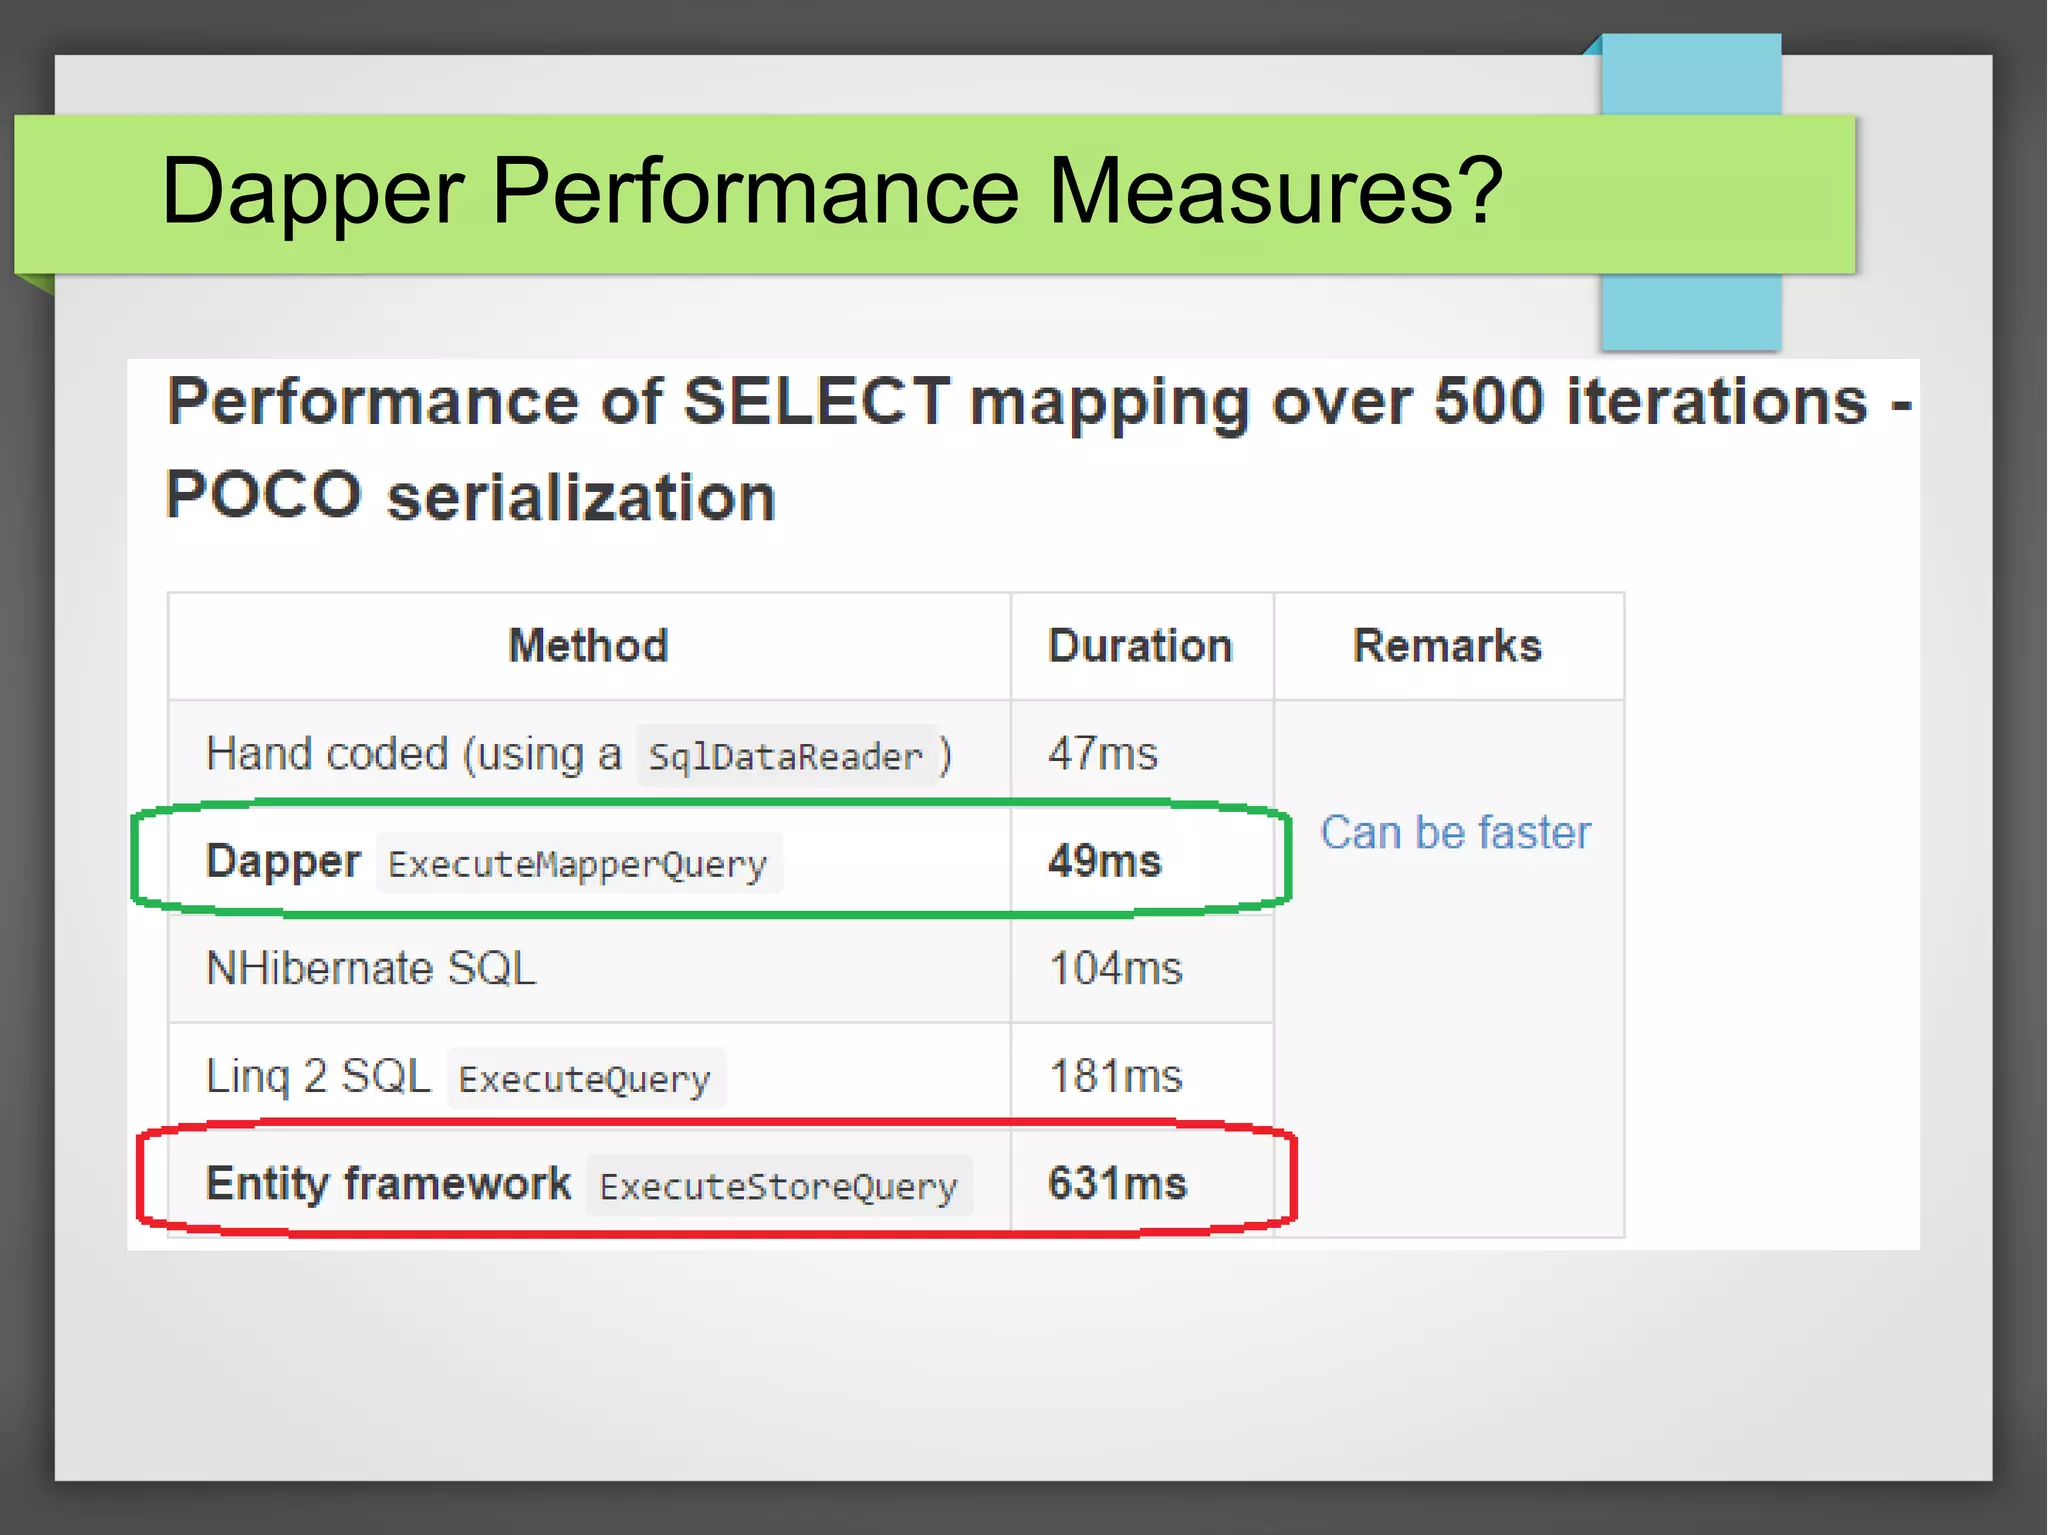Image resolution: width=2048 pixels, height=1535 pixels.
Task: Click the bold 'Entity framework' text
Action: click(388, 1183)
